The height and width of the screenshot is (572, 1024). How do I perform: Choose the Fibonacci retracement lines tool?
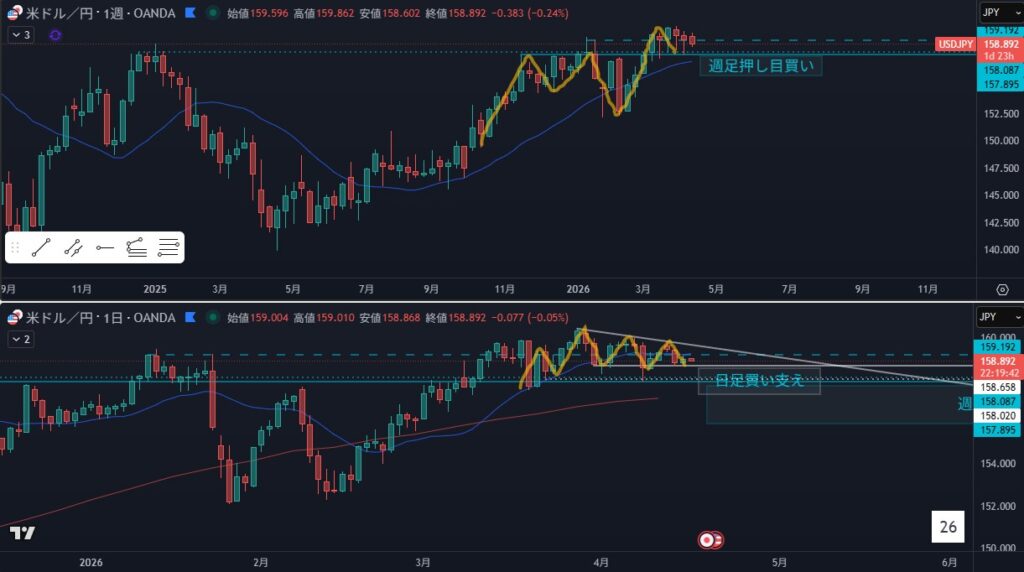pyautogui.click(x=169, y=247)
